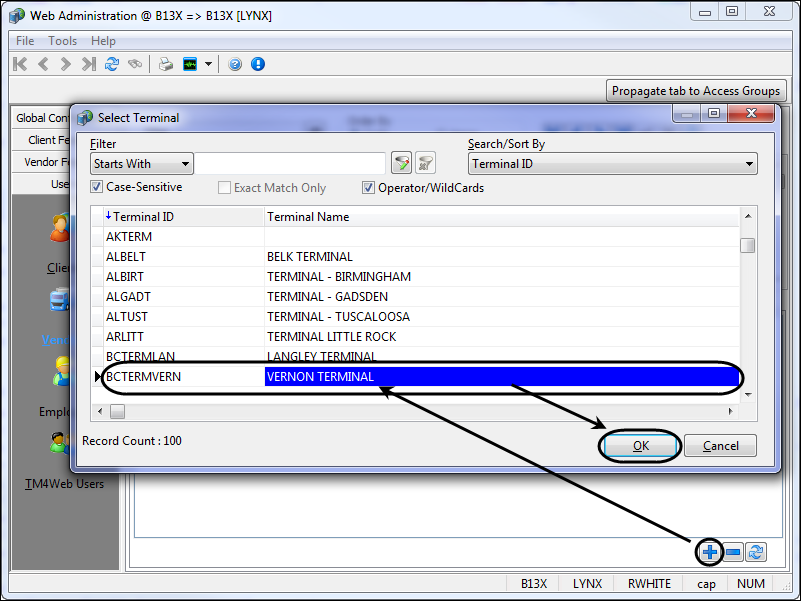Click the blue exclamation info icon
Image resolution: width=801 pixels, height=601 pixels.
tap(258, 64)
